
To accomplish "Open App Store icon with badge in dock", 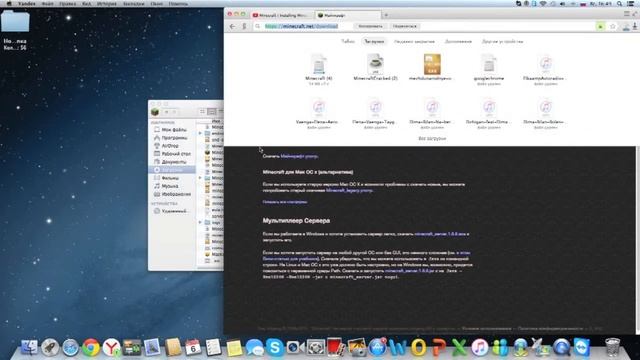I will 378,348.
